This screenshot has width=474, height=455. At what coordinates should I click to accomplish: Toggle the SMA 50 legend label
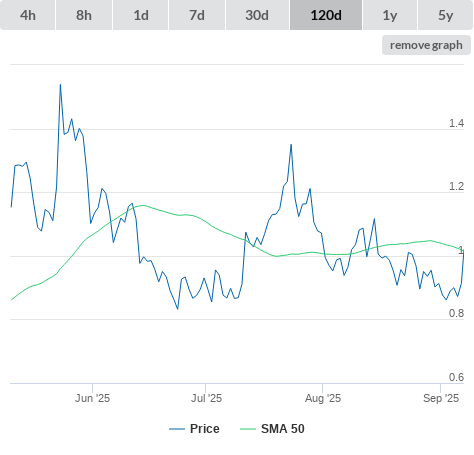[283, 429]
